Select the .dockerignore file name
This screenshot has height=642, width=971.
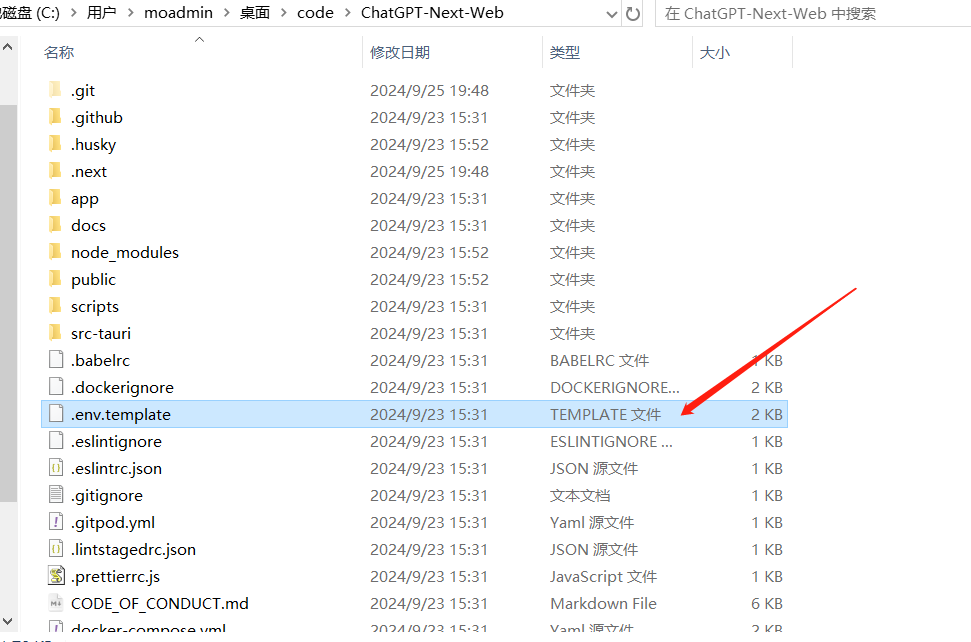click(122, 388)
